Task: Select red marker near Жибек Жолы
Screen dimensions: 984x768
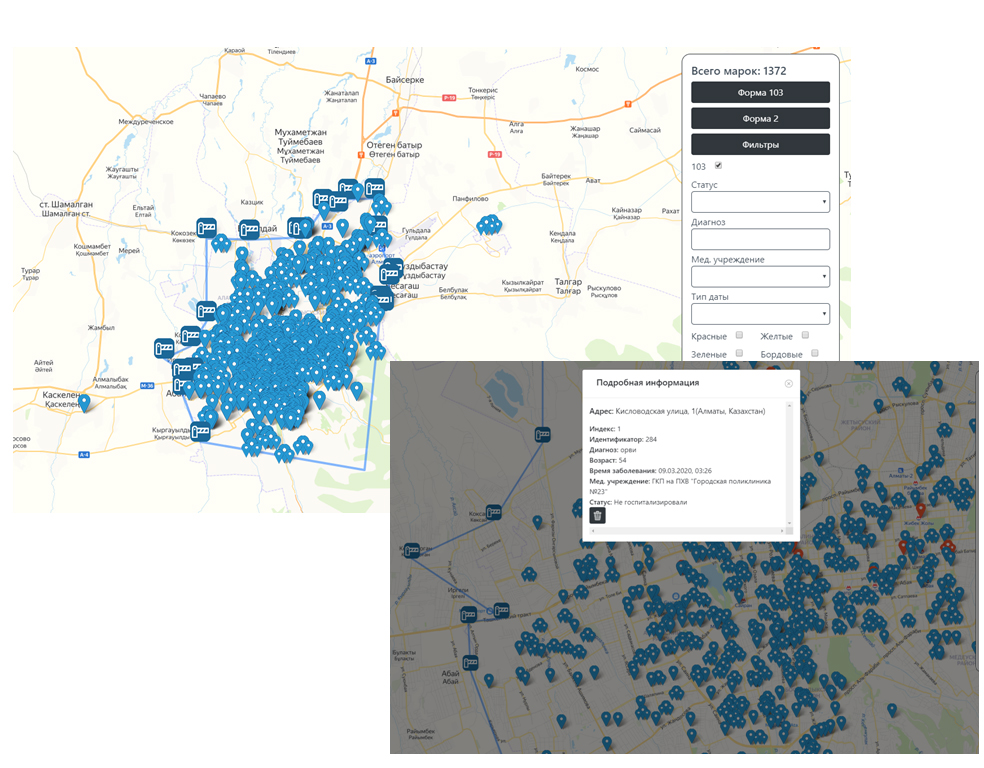Action: [921, 509]
